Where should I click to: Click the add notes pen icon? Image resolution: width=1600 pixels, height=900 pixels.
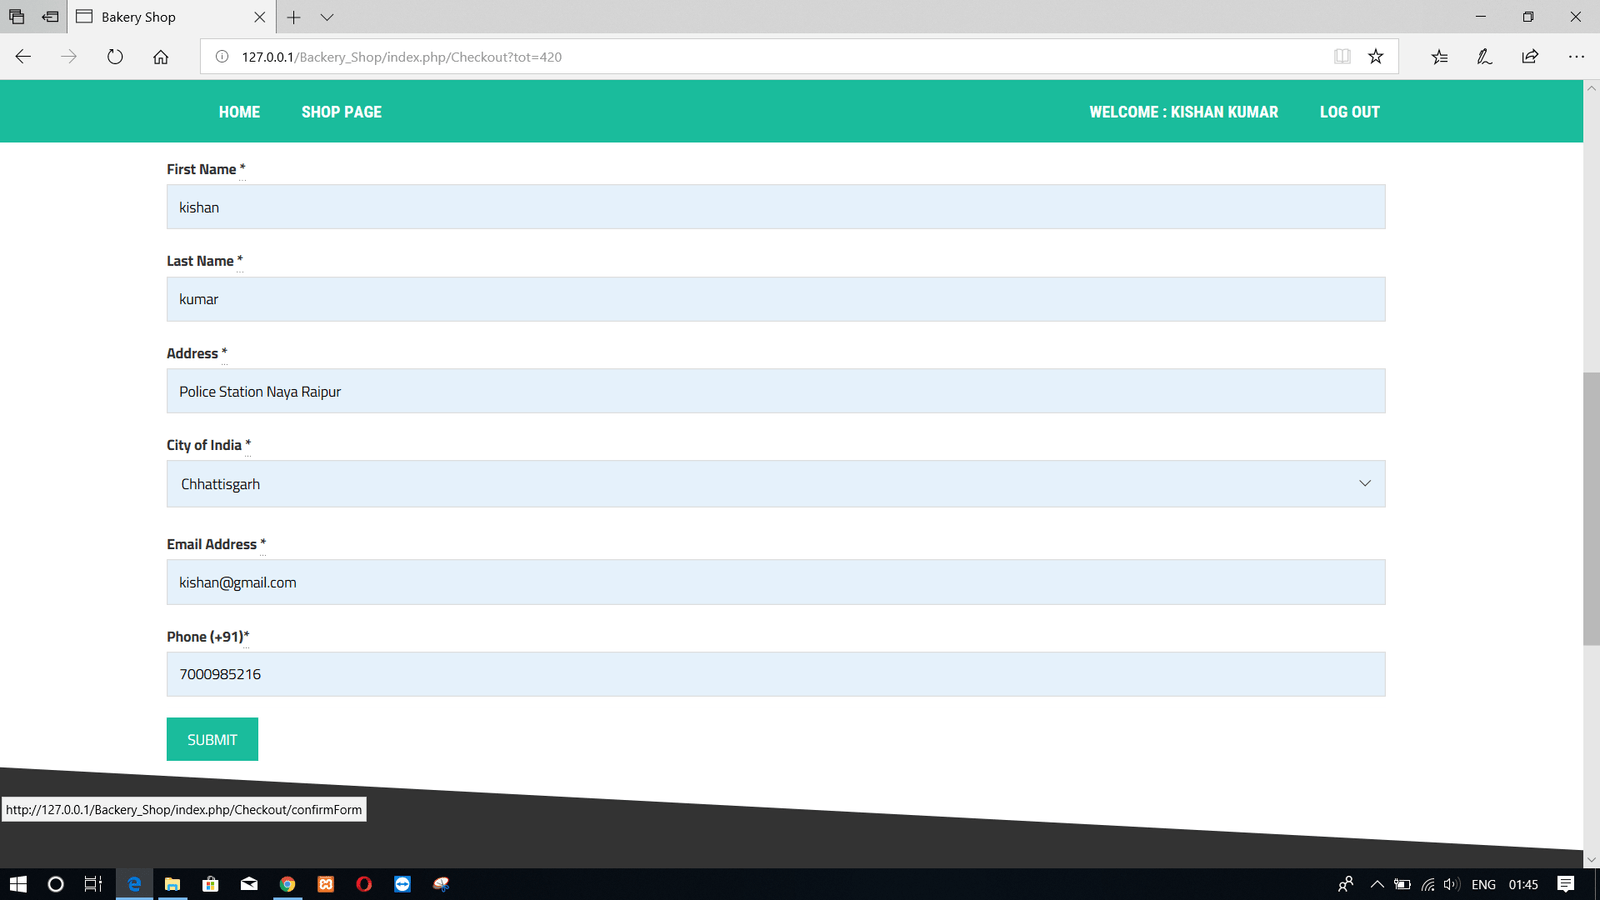[x=1484, y=57]
